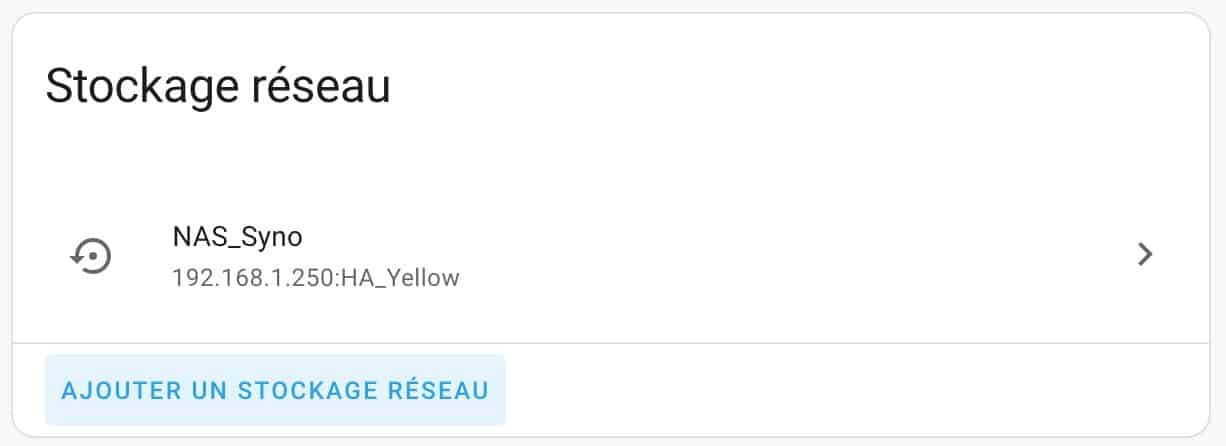Expand the NAS_Syno row with the arrow
This screenshot has height=446, width=1226.
[x=1146, y=254]
